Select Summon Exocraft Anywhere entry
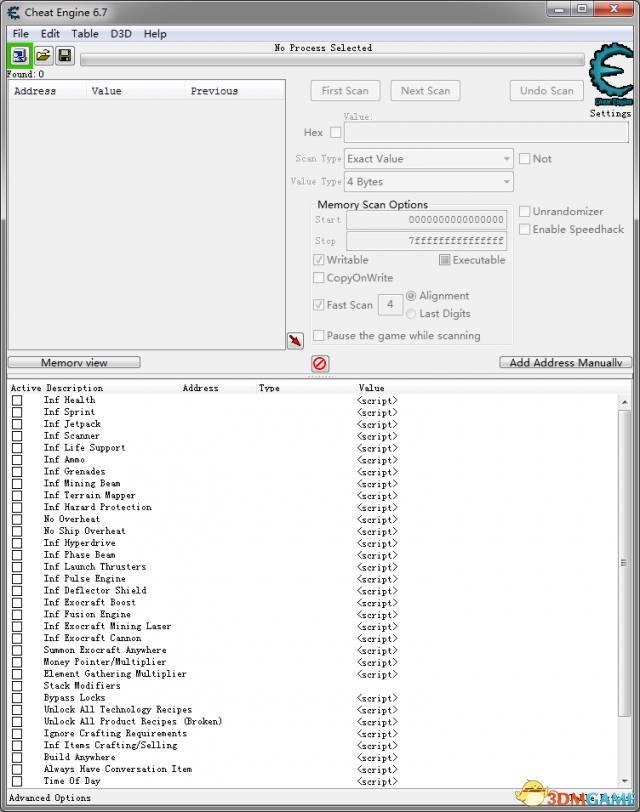The height and width of the screenshot is (812, 640). coord(105,650)
